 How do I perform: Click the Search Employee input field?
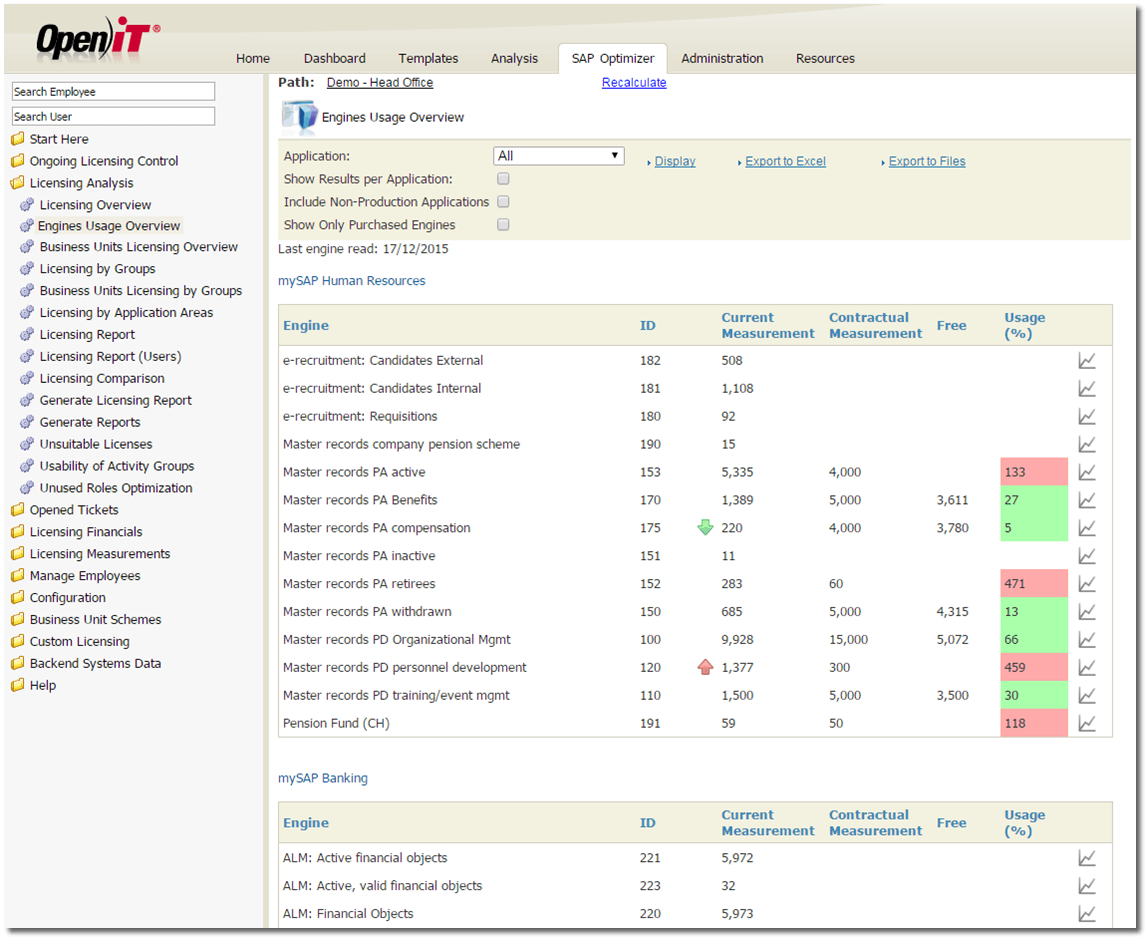click(x=113, y=91)
